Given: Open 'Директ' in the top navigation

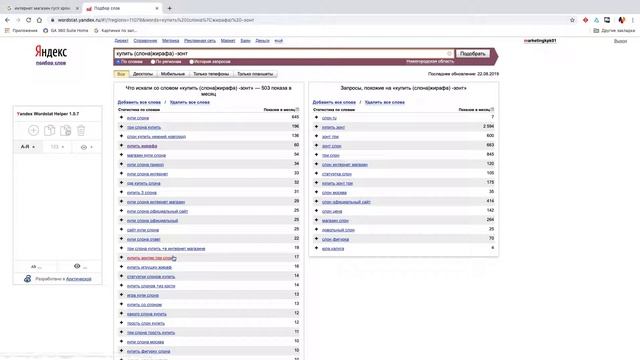Looking at the screenshot, I should 121,41.
